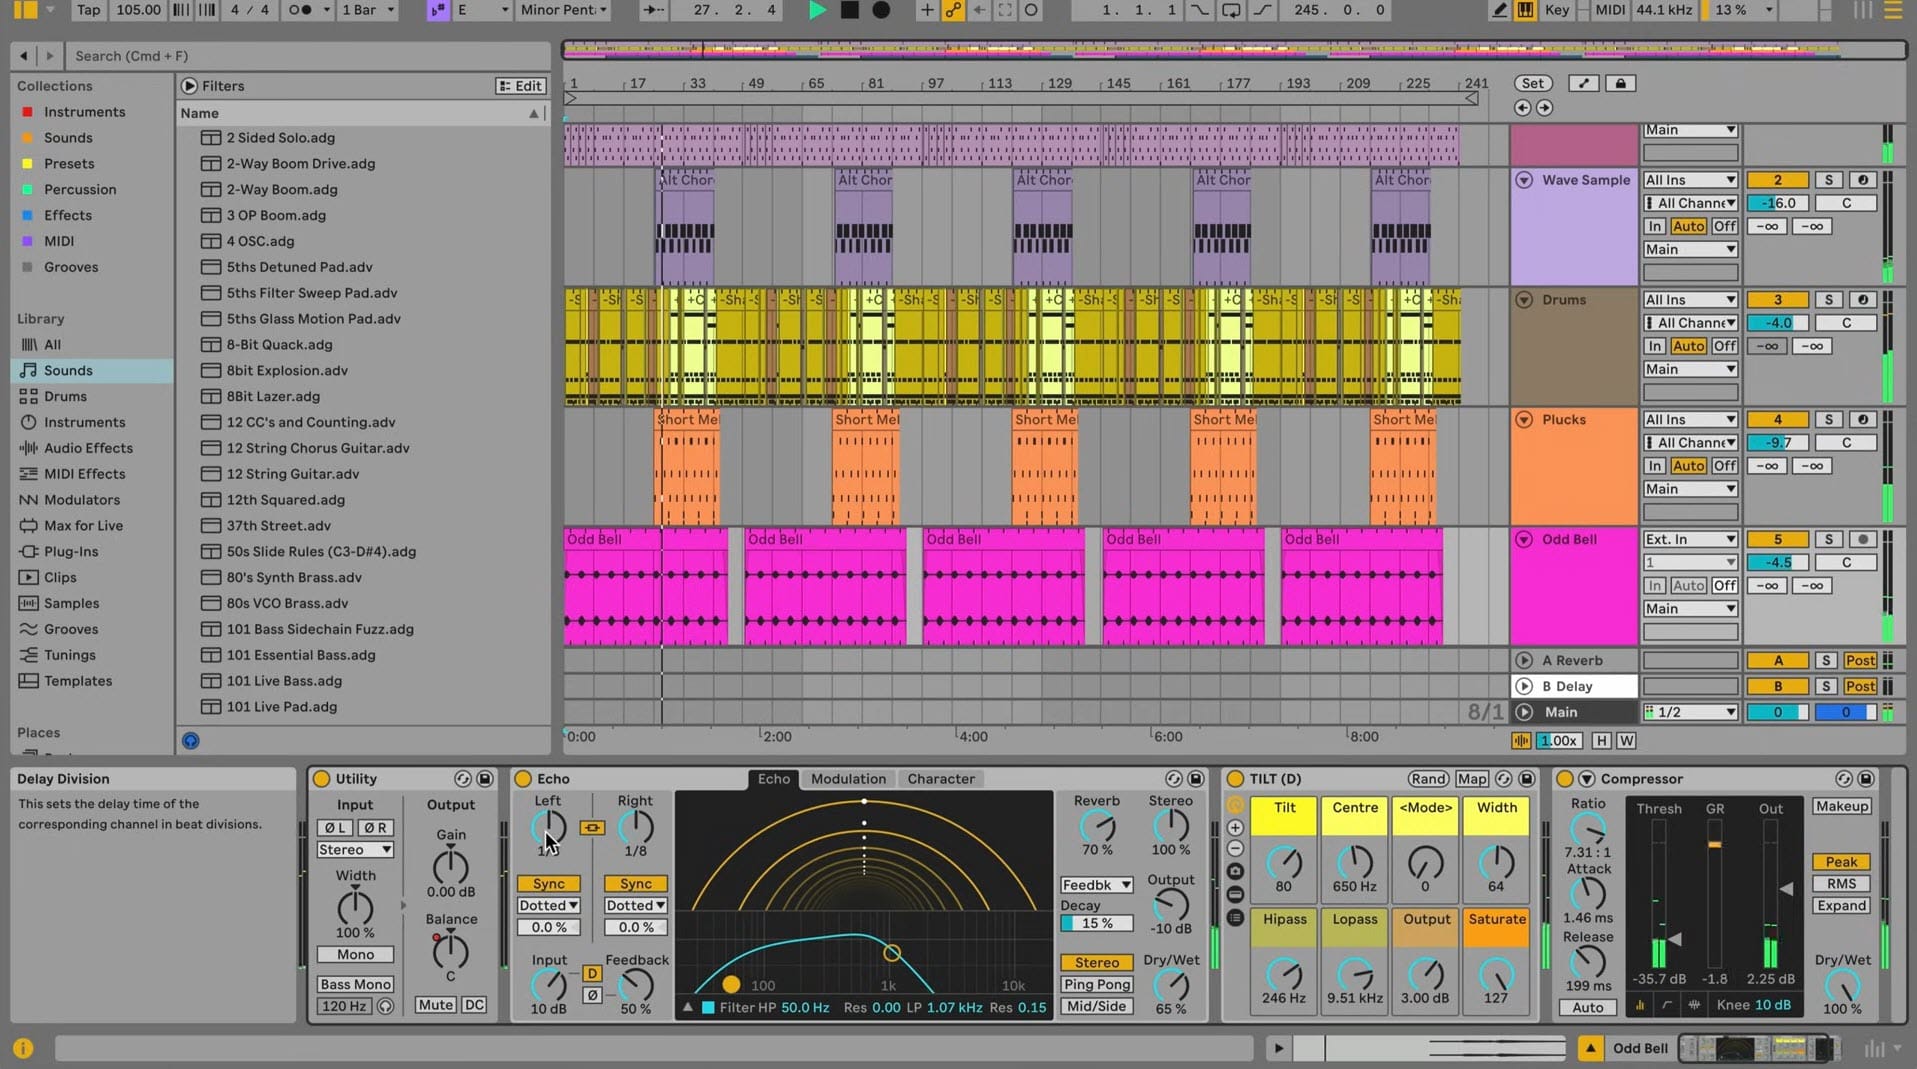Click the Rand button on the TILT device
1917x1069 pixels.
(1428, 778)
